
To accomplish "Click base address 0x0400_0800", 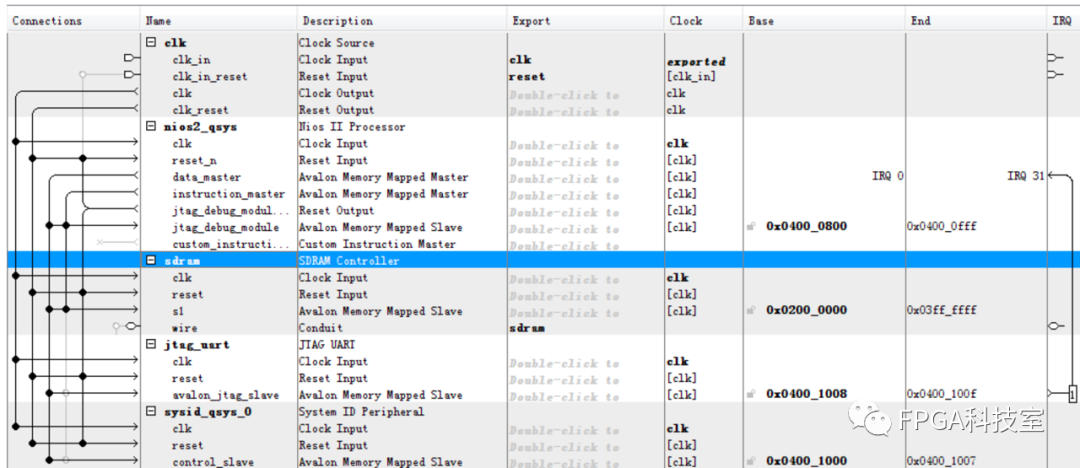I will pos(806,227).
